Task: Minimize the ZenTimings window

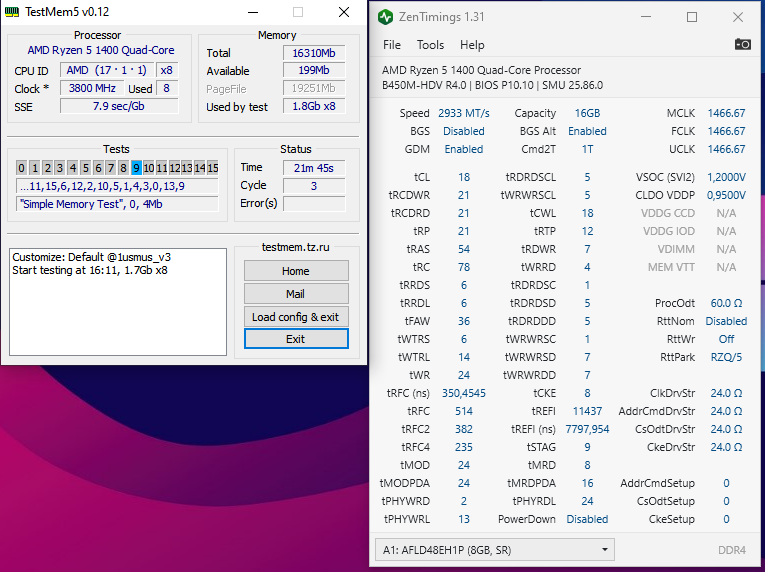Action: click(x=647, y=17)
